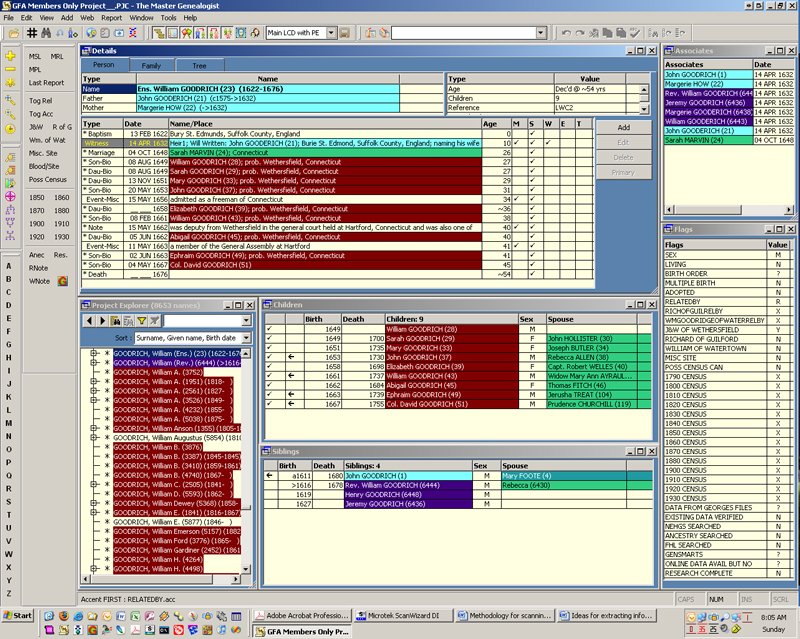
Task: Toggle checkmark beside child William GOODRICH (28)
Action: point(269,329)
